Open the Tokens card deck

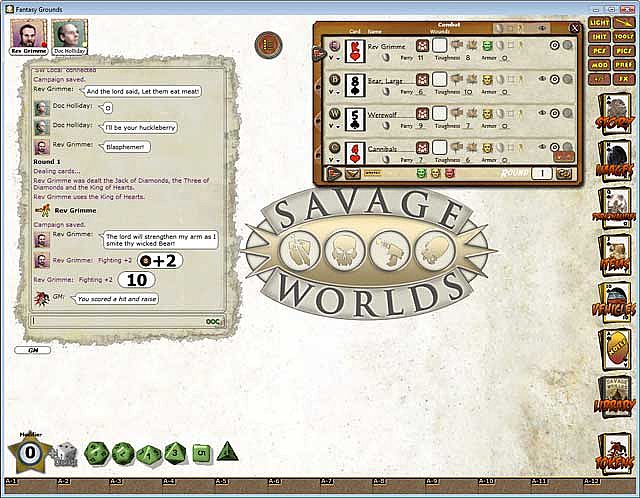pyautogui.click(x=615, y=453)
